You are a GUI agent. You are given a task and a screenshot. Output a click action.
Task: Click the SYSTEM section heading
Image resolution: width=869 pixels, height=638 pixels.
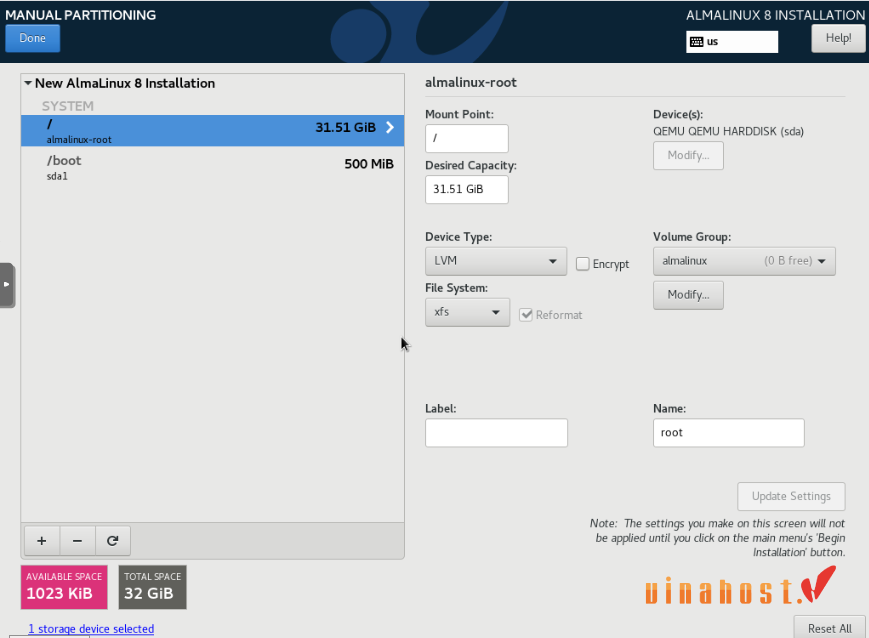pyautogui.click(x=68, y=106)
